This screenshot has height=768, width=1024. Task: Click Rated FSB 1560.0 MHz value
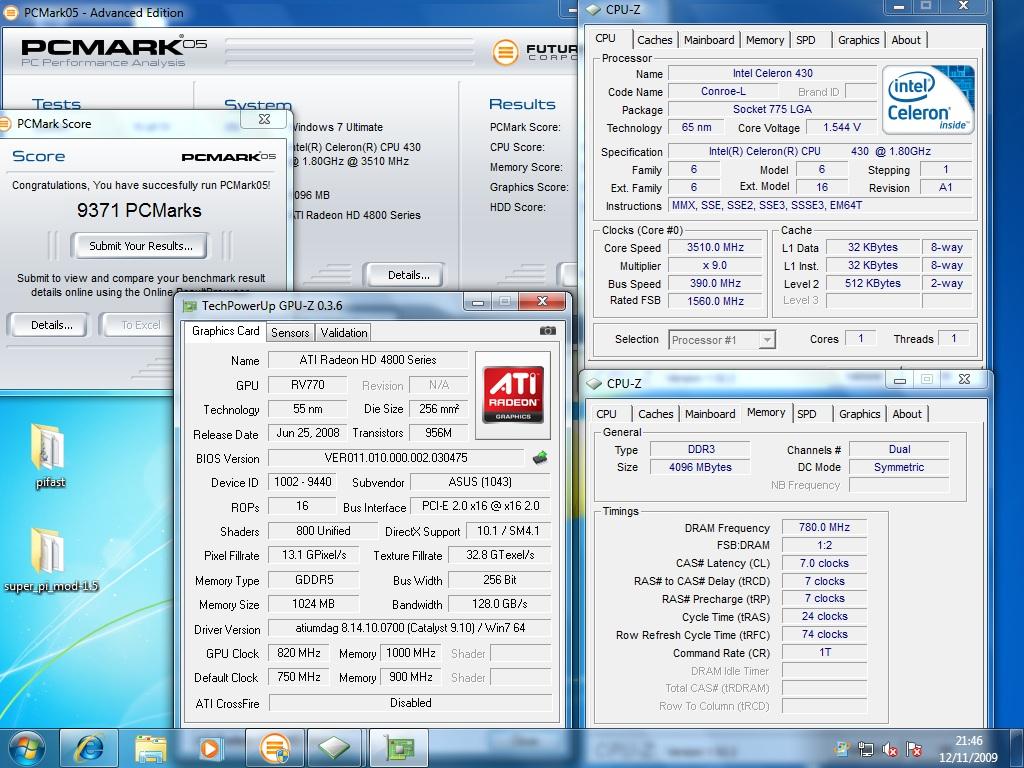pos(715,301)
